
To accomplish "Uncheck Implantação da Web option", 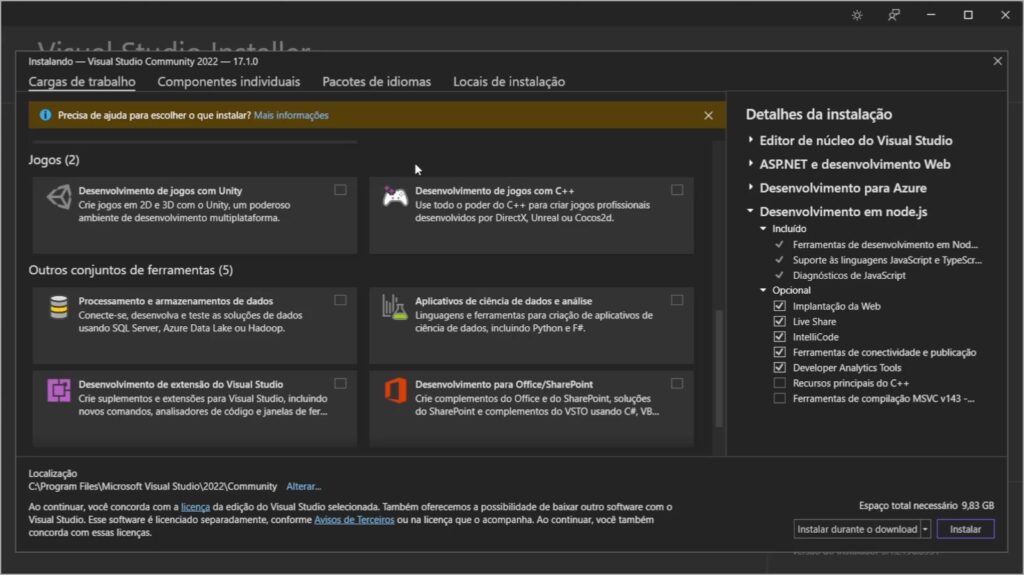I will (x=779, y=306).
